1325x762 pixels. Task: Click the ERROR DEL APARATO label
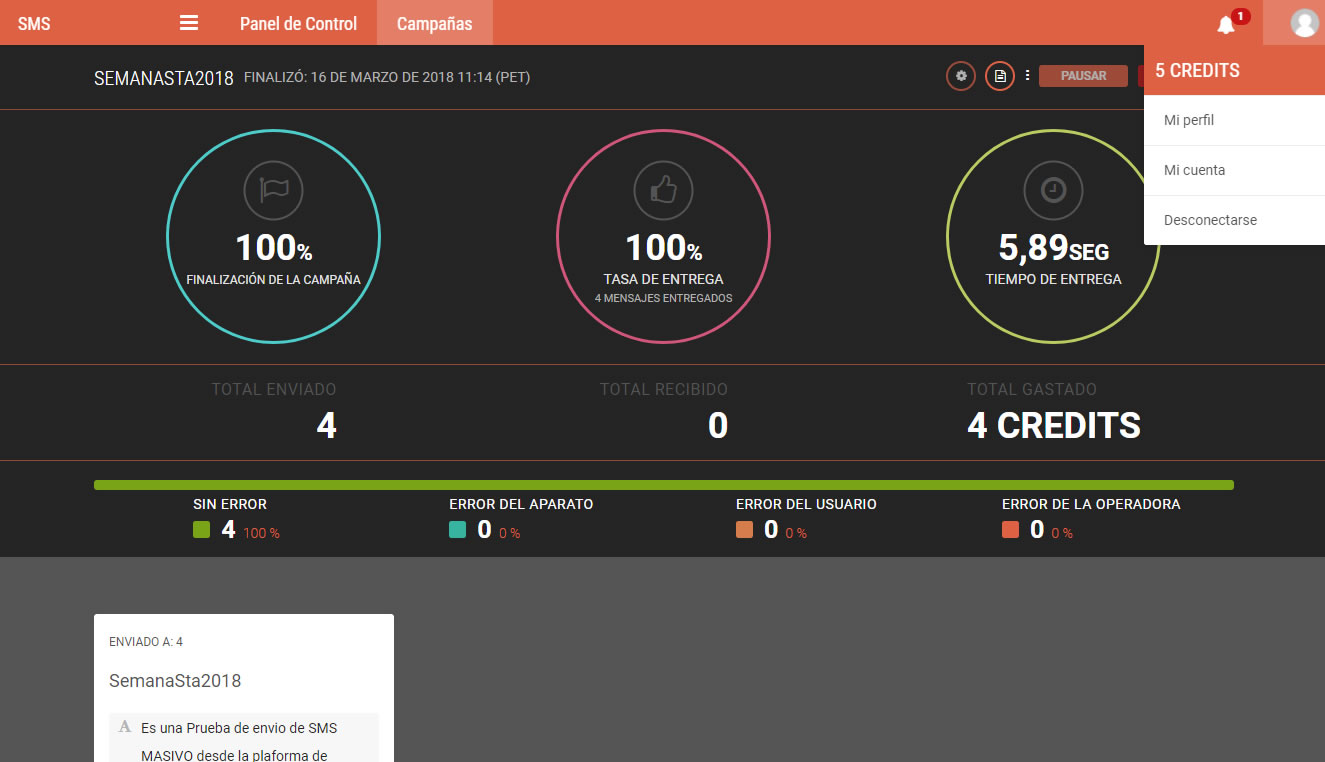click(x=521, y=504)
